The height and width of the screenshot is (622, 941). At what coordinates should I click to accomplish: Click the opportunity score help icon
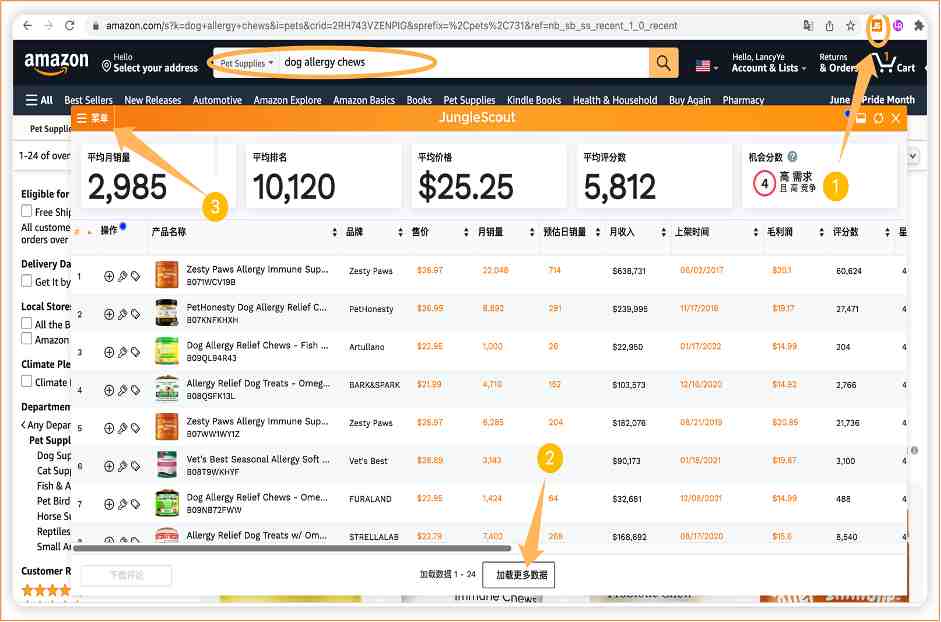tap(792, 157)
